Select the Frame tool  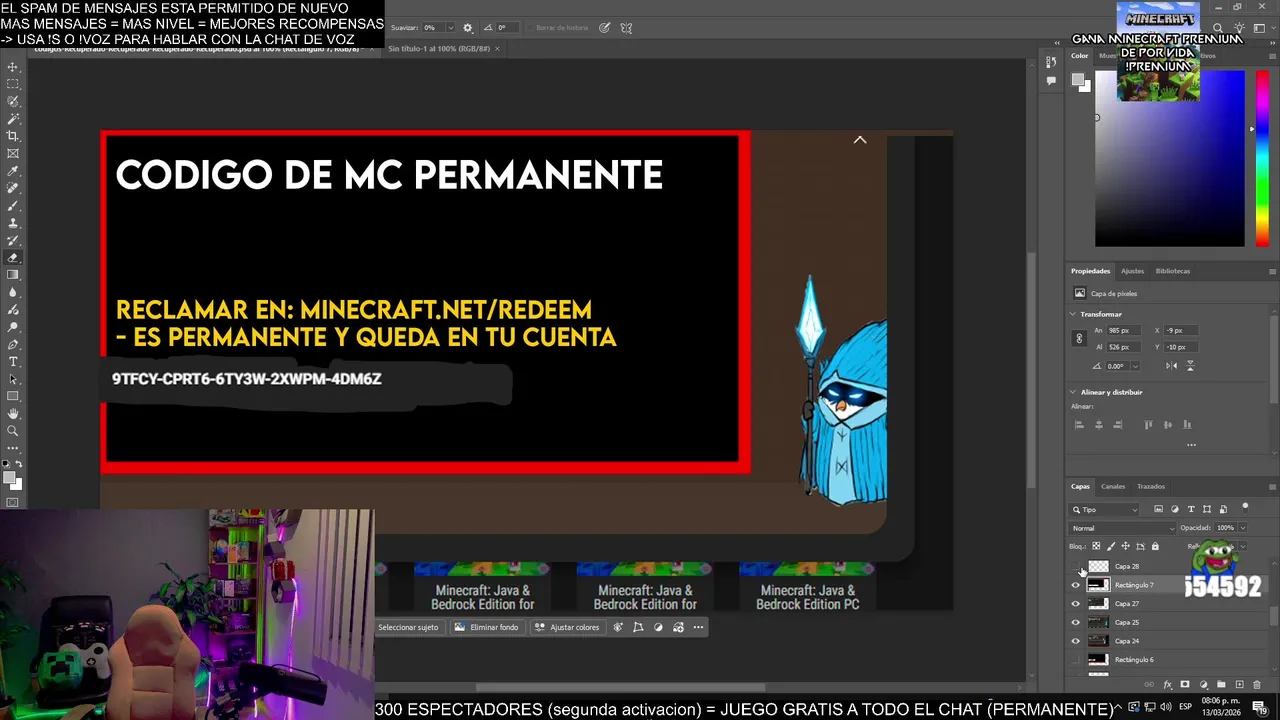(13, 153)
